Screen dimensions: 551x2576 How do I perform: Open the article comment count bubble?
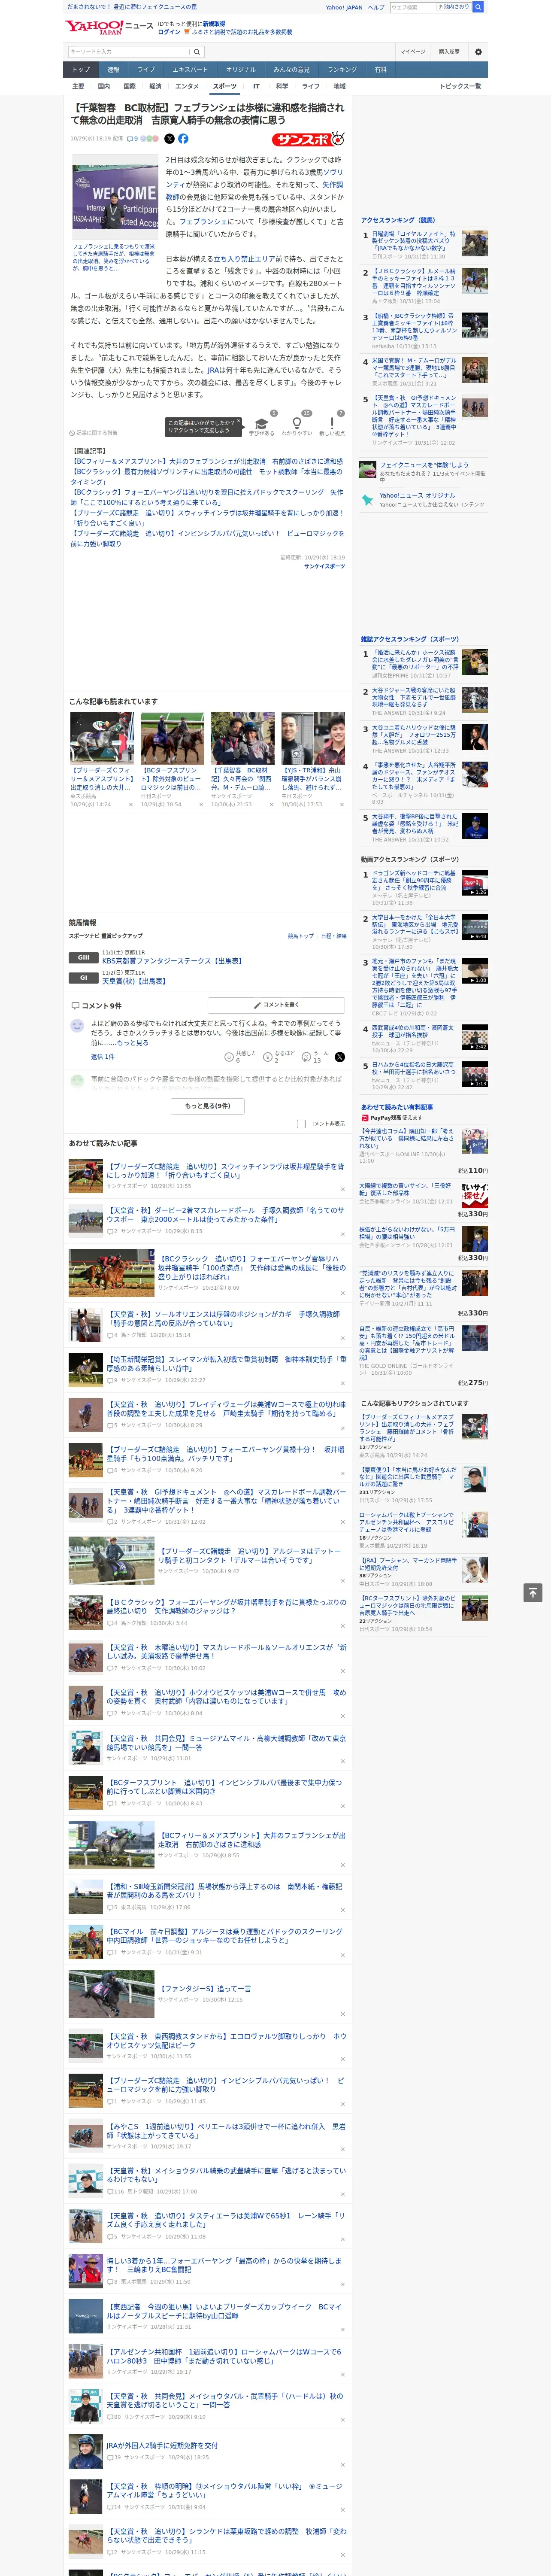pos(132,139)
